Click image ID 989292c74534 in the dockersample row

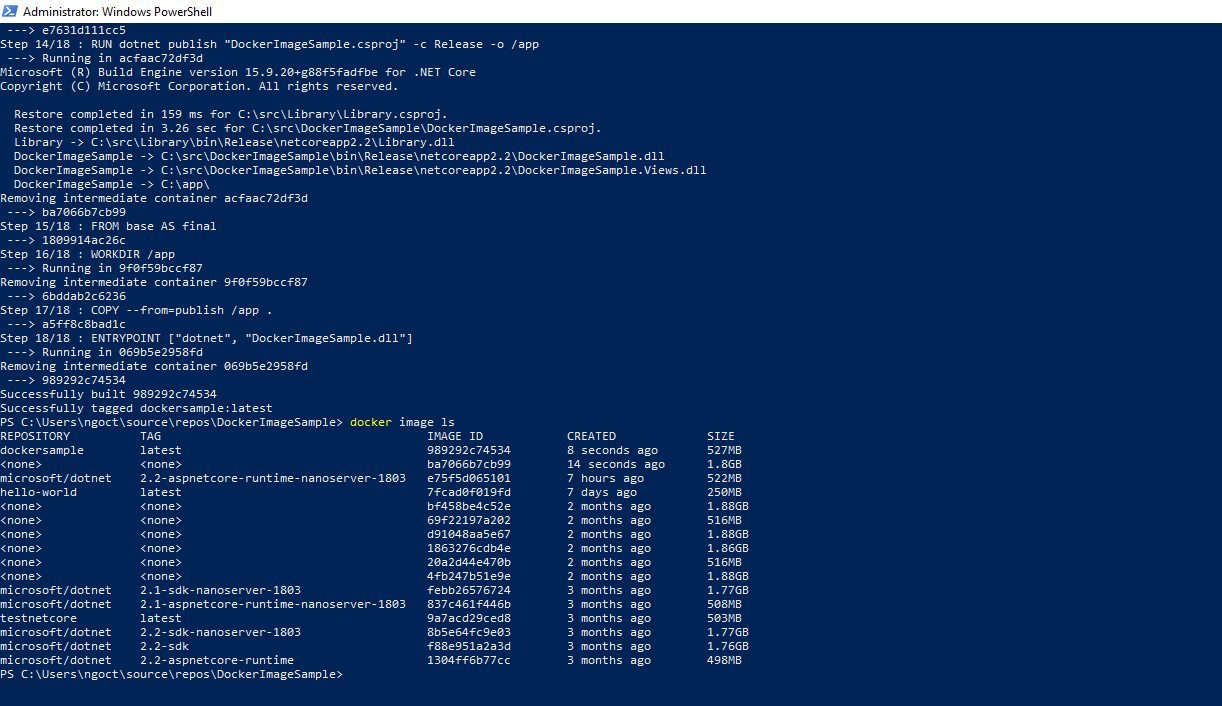point(468,450)
